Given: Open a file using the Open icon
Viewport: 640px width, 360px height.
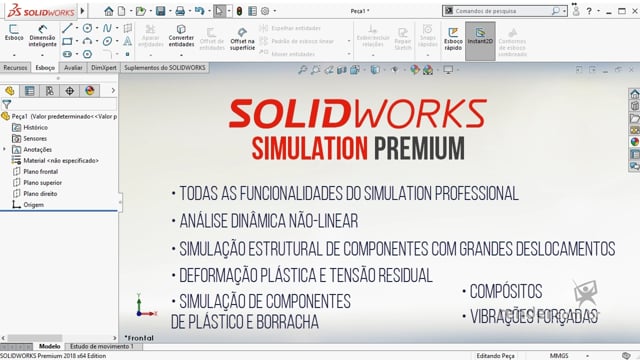Looking at the screenshot, I should [x=141, y=11].
